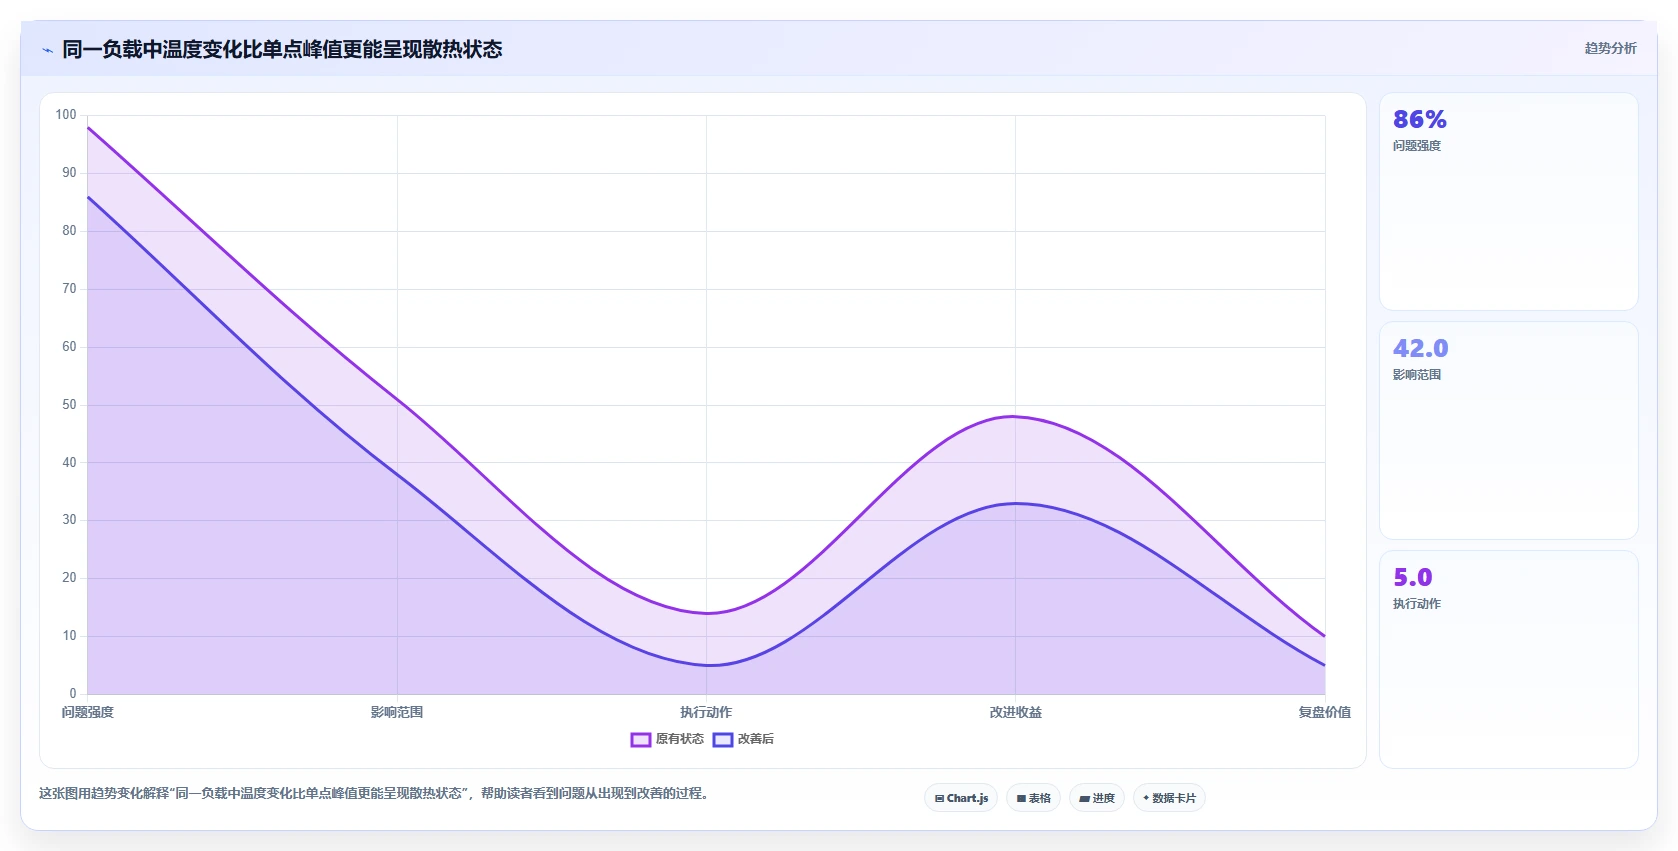
Task: Click the 改进收益 x-axis label
Action: (1016, 712)
